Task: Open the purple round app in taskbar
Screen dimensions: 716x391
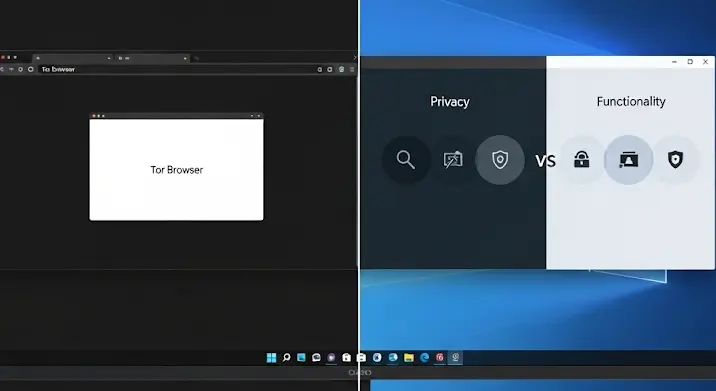Action: coord(332,358)
